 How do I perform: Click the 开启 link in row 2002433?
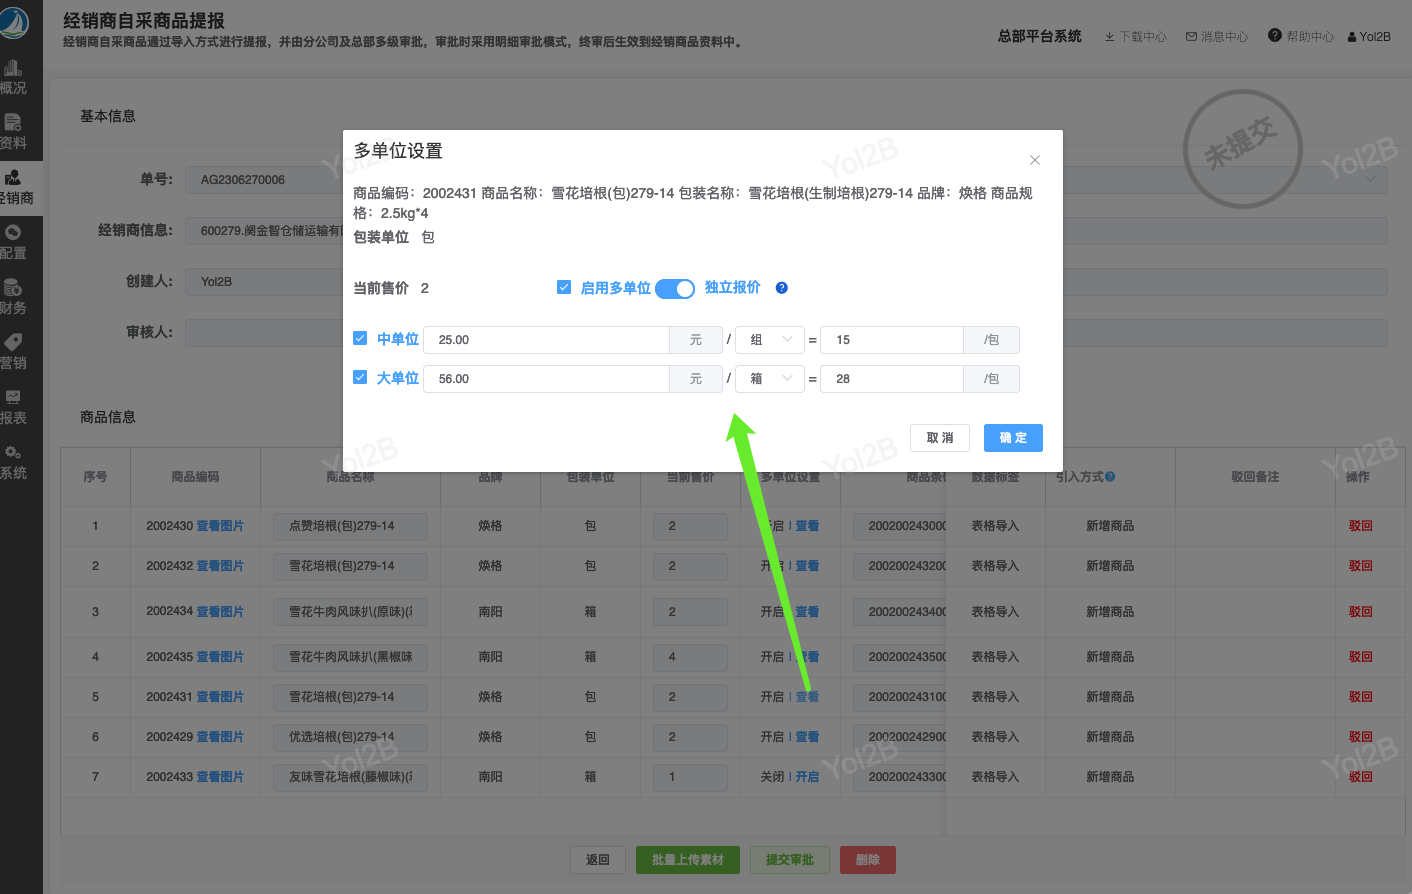pos(807,777)
